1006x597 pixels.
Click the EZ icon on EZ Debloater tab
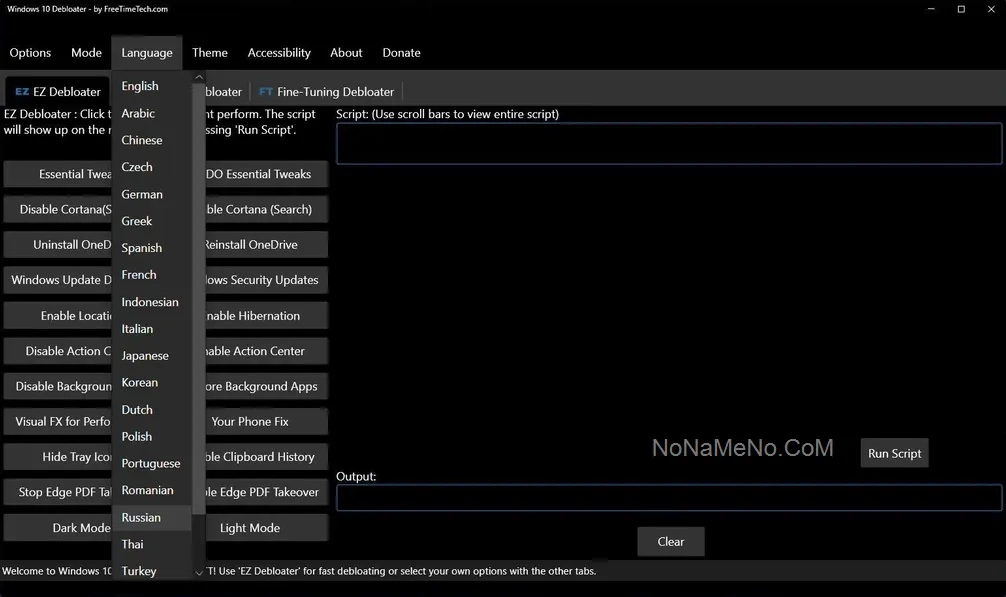(x=22, y=92)
